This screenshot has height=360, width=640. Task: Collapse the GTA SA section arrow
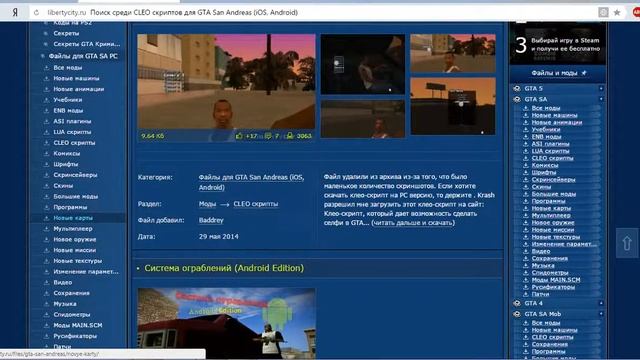point(601,99)
